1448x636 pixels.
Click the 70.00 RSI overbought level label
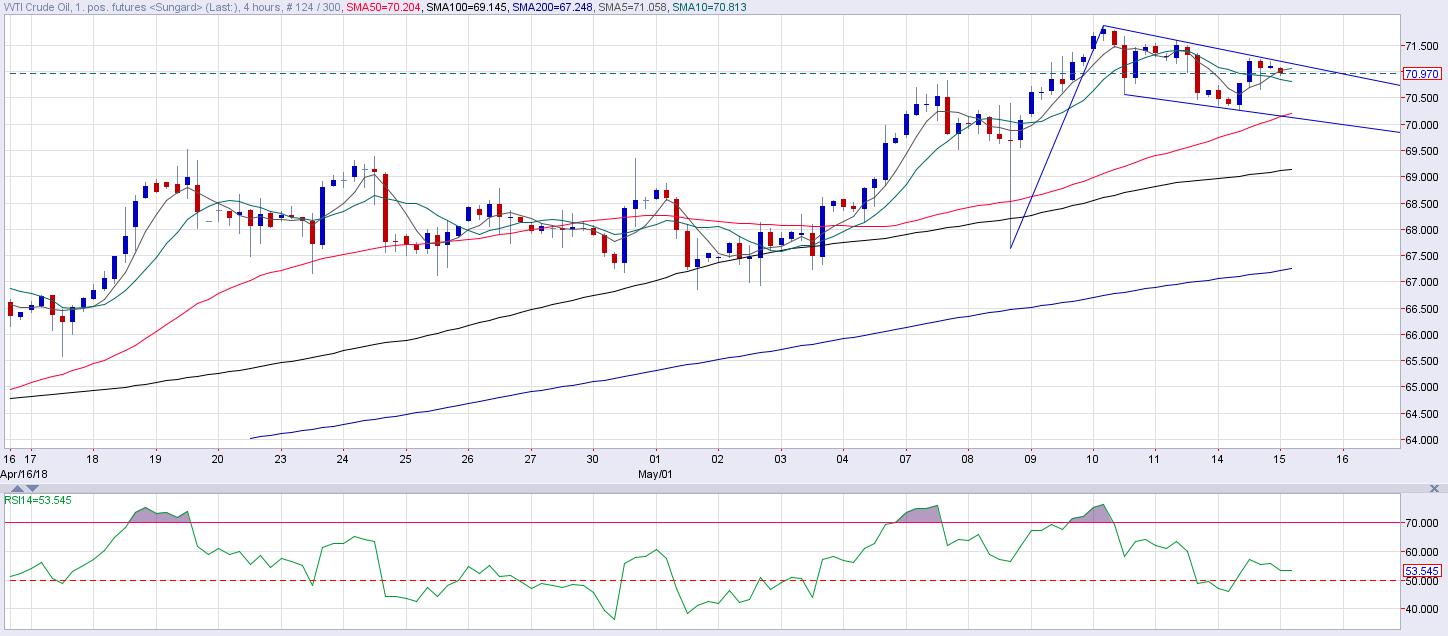[1424, 523]
